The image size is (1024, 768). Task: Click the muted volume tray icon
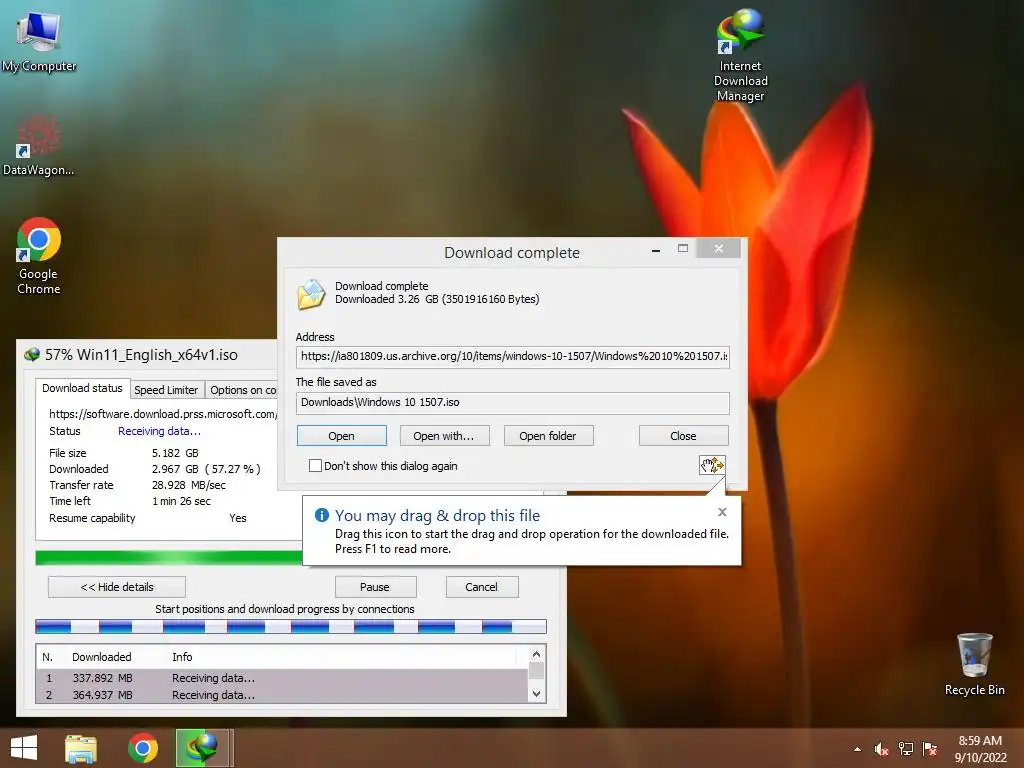pyautogui.click(x=882, y=749)
